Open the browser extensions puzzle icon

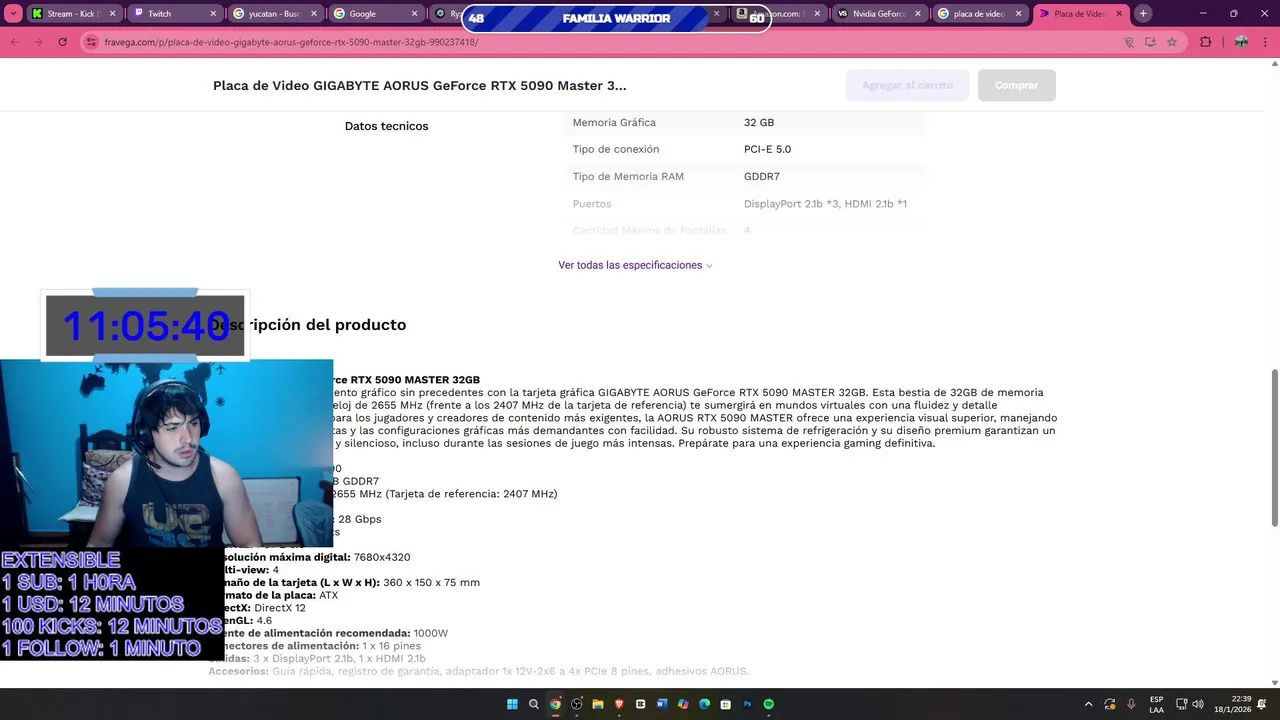coord(1205,42)
